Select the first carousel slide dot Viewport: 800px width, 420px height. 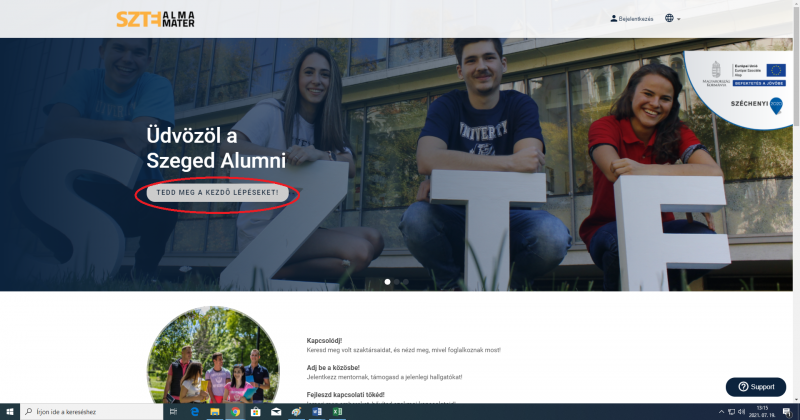coord(387,282)
